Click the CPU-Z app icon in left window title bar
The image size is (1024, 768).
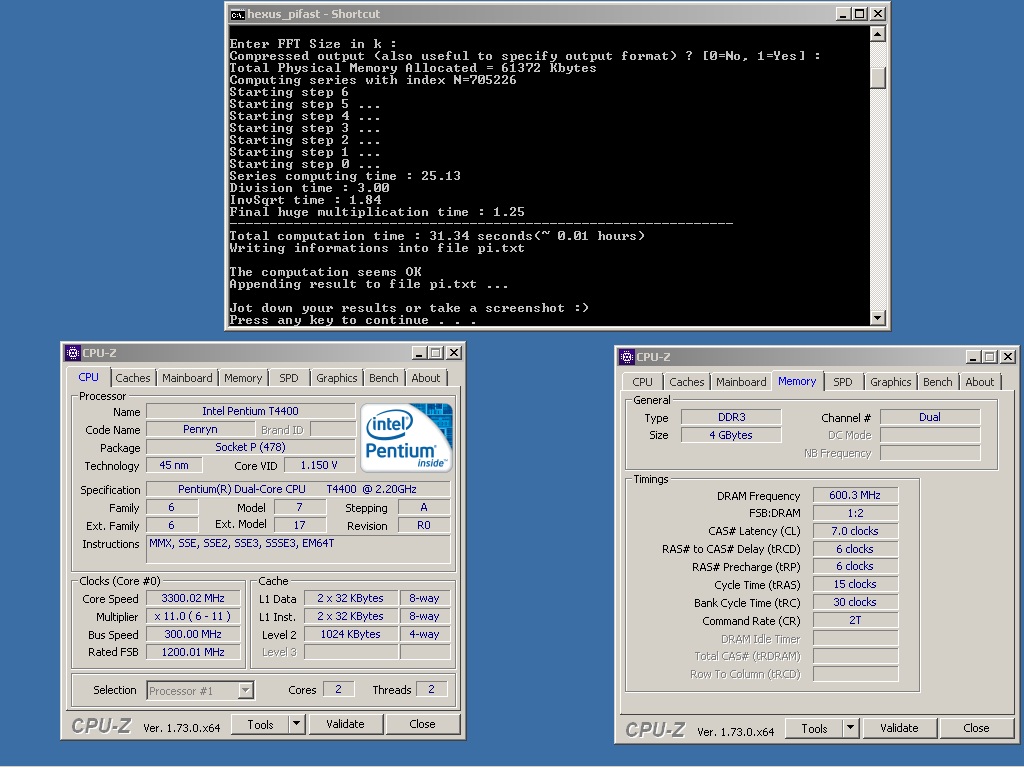click(72, 353)
